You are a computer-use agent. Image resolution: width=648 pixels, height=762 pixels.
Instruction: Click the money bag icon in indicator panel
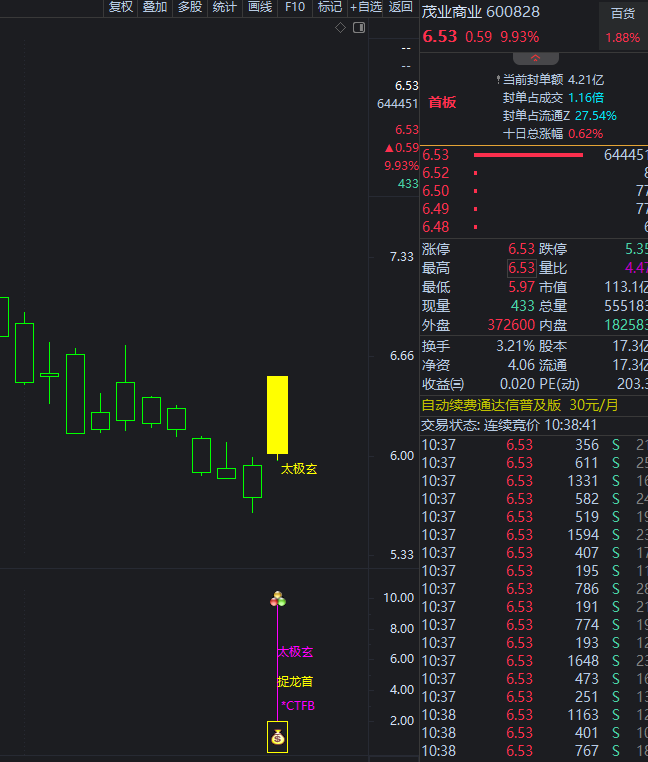(x=278, y=738)
